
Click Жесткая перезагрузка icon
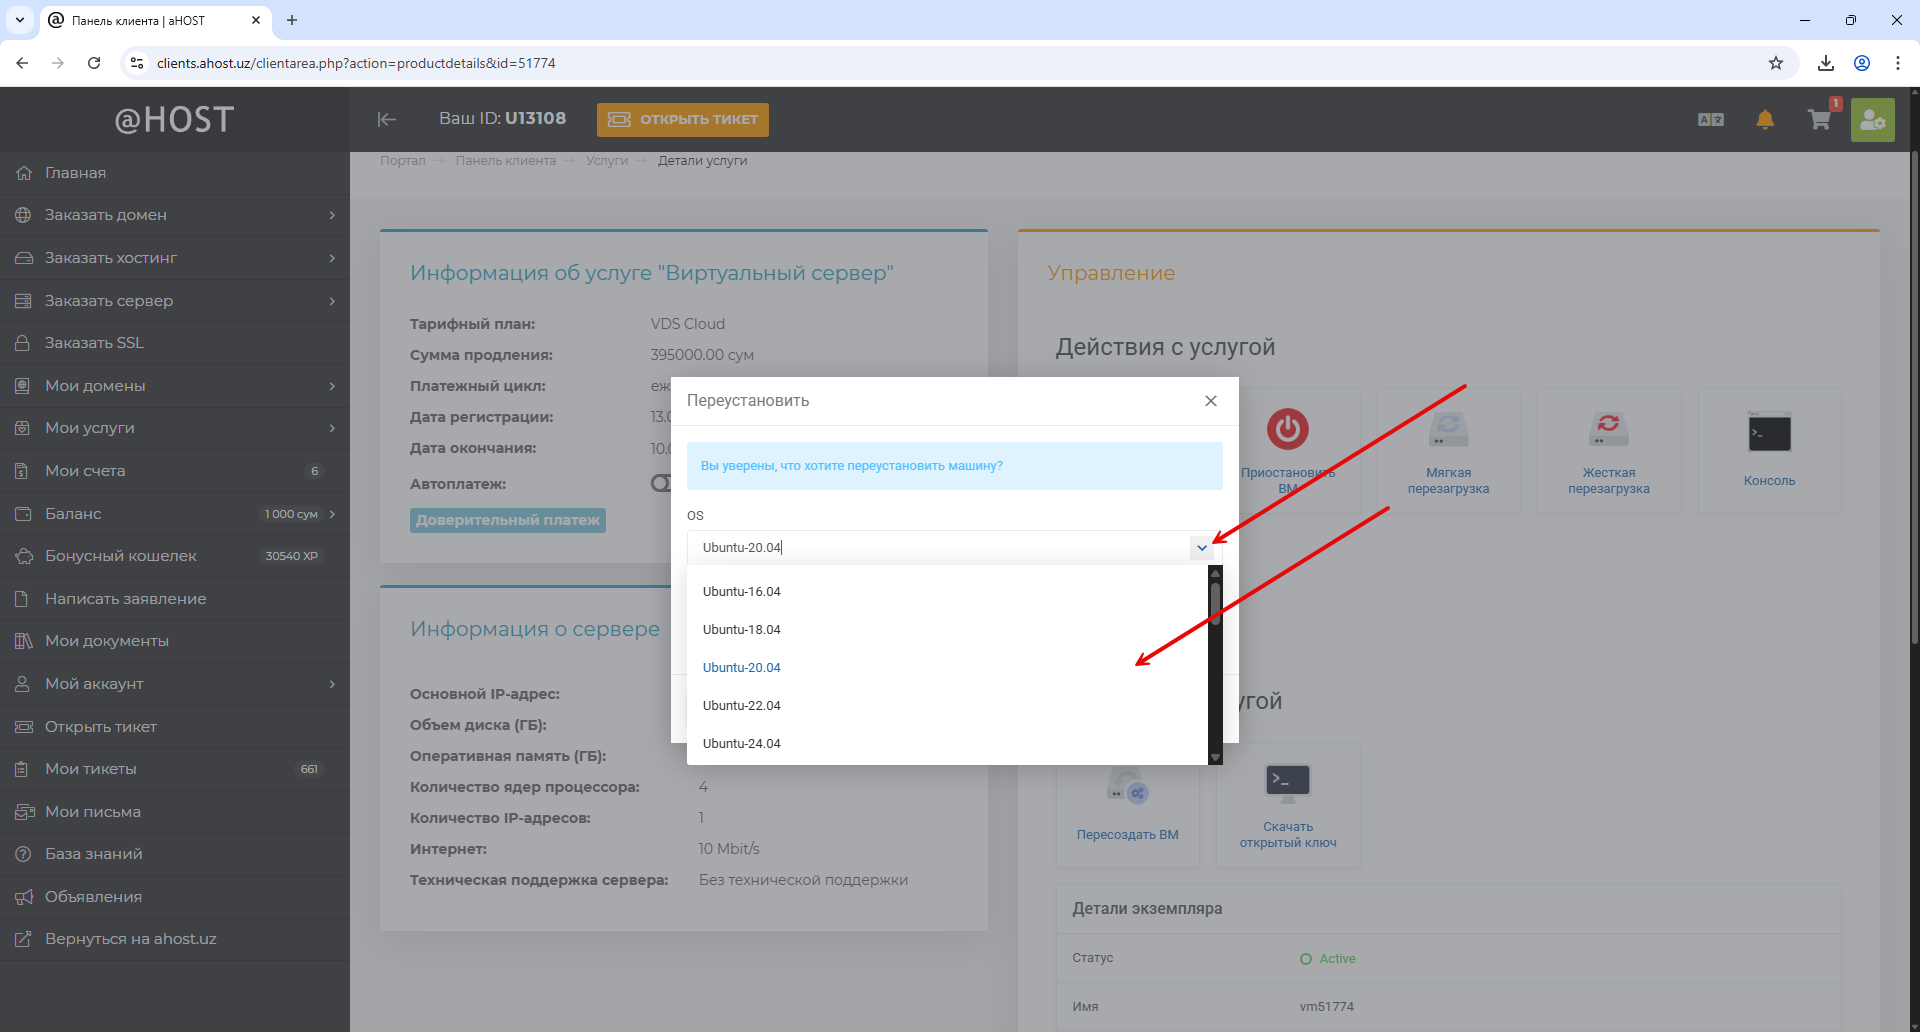coord(1609,429)
